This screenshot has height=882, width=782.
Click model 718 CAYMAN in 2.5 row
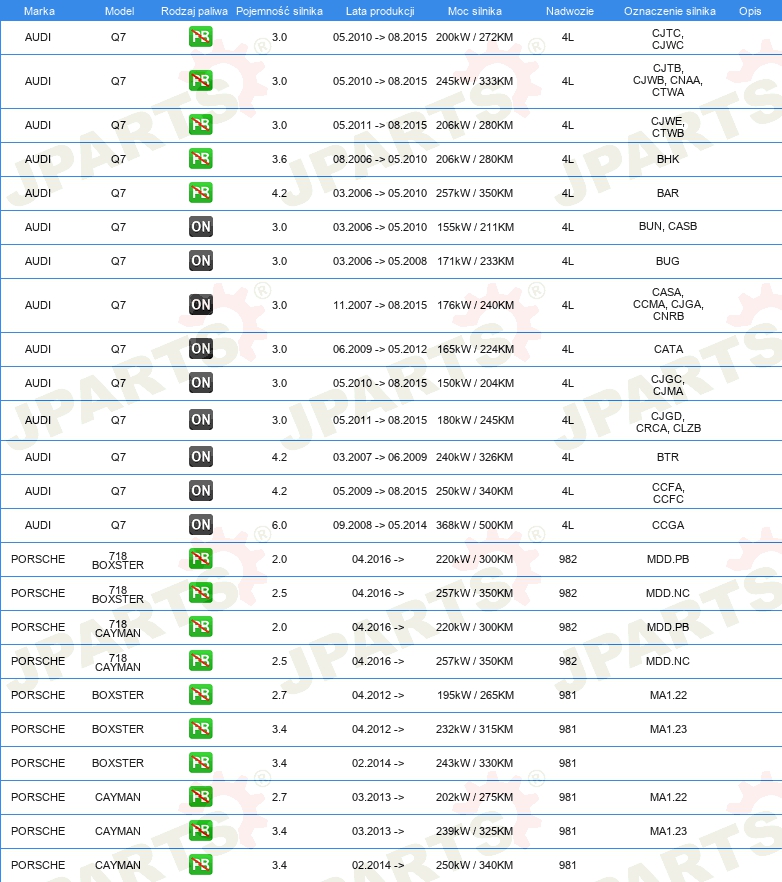pos(118,662)
